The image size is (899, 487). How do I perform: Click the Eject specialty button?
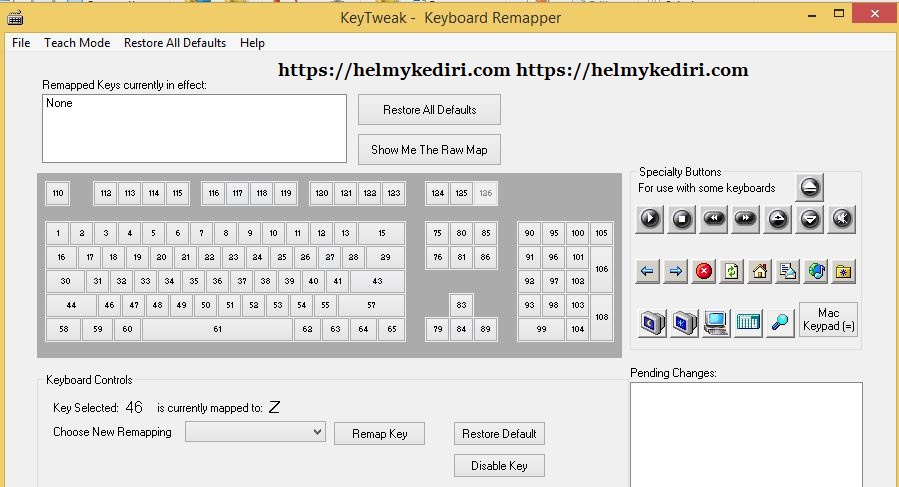810,188
